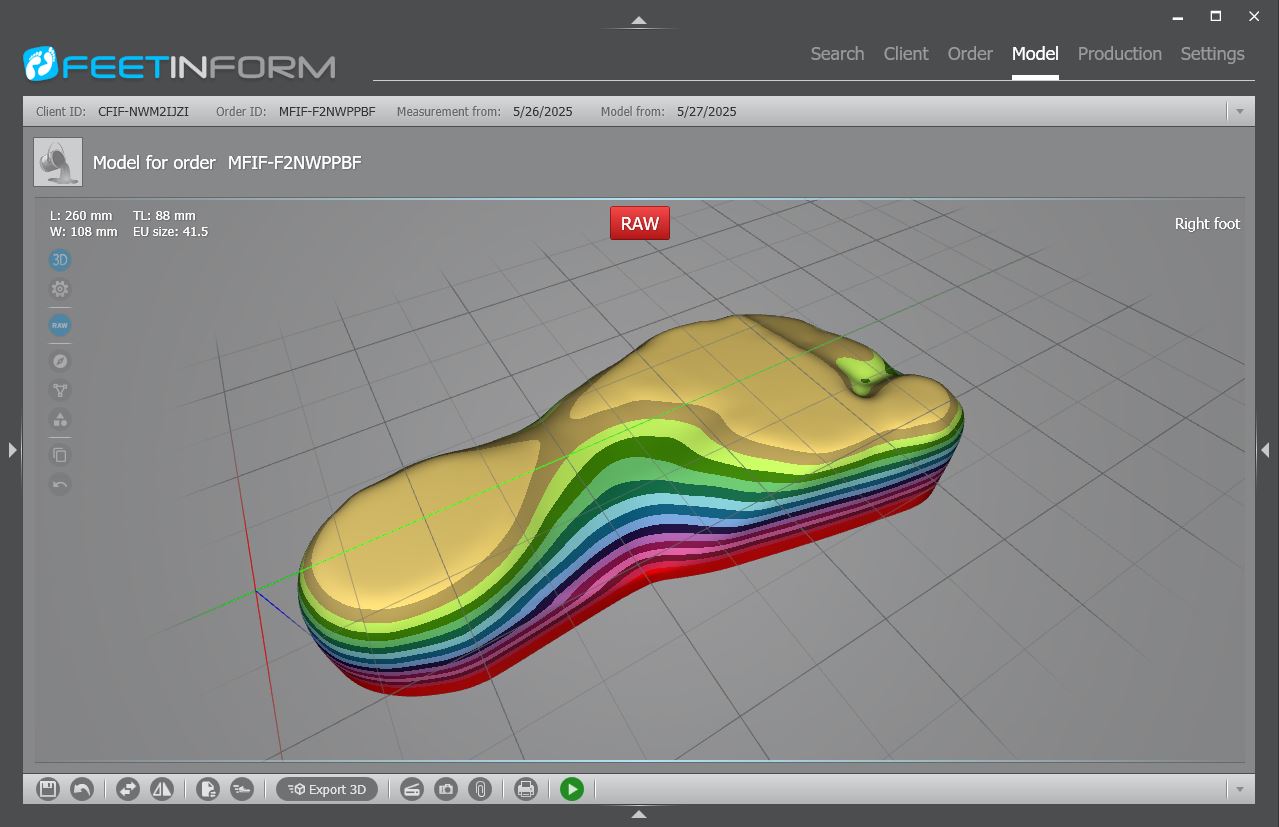Switch to the Production tab
Screen dimensions: 1279x827
[x=1119, y=54]
